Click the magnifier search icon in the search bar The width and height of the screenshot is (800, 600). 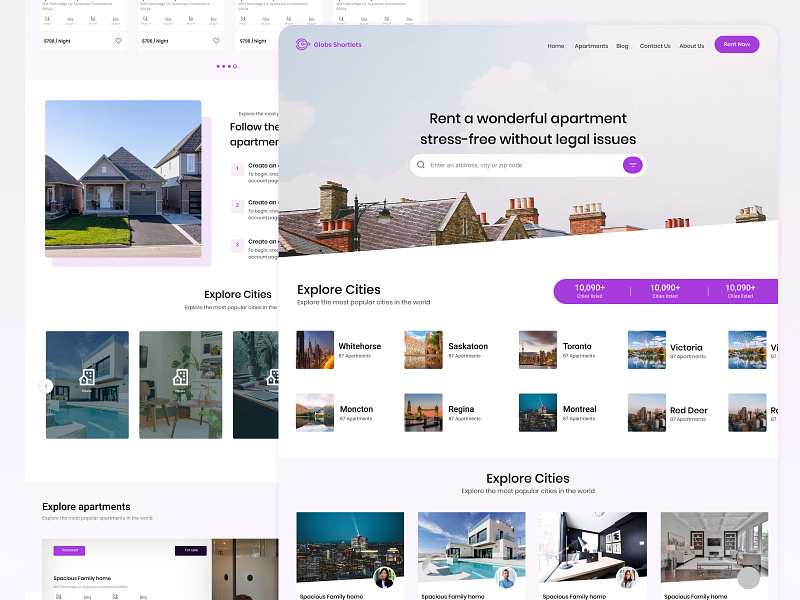click(421, 164)
